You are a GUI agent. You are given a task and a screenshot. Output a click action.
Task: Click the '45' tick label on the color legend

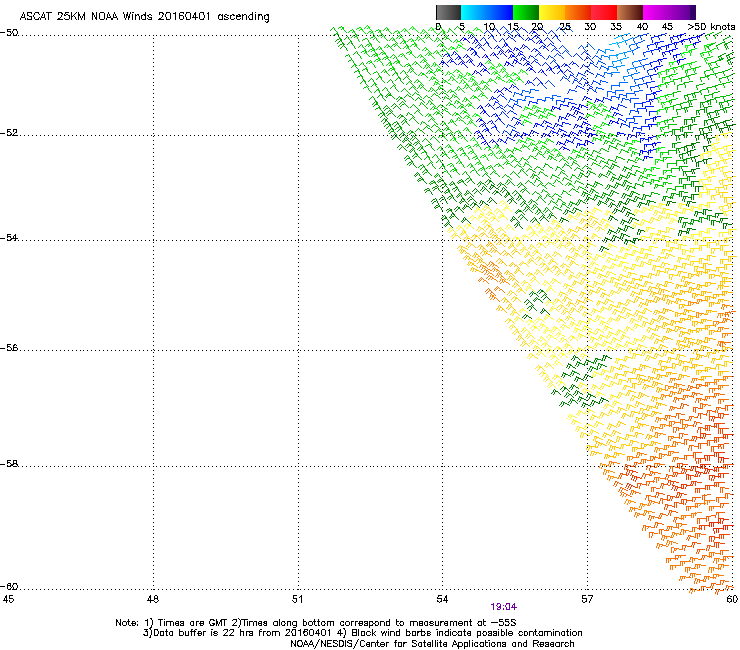(x=667, y=27)
